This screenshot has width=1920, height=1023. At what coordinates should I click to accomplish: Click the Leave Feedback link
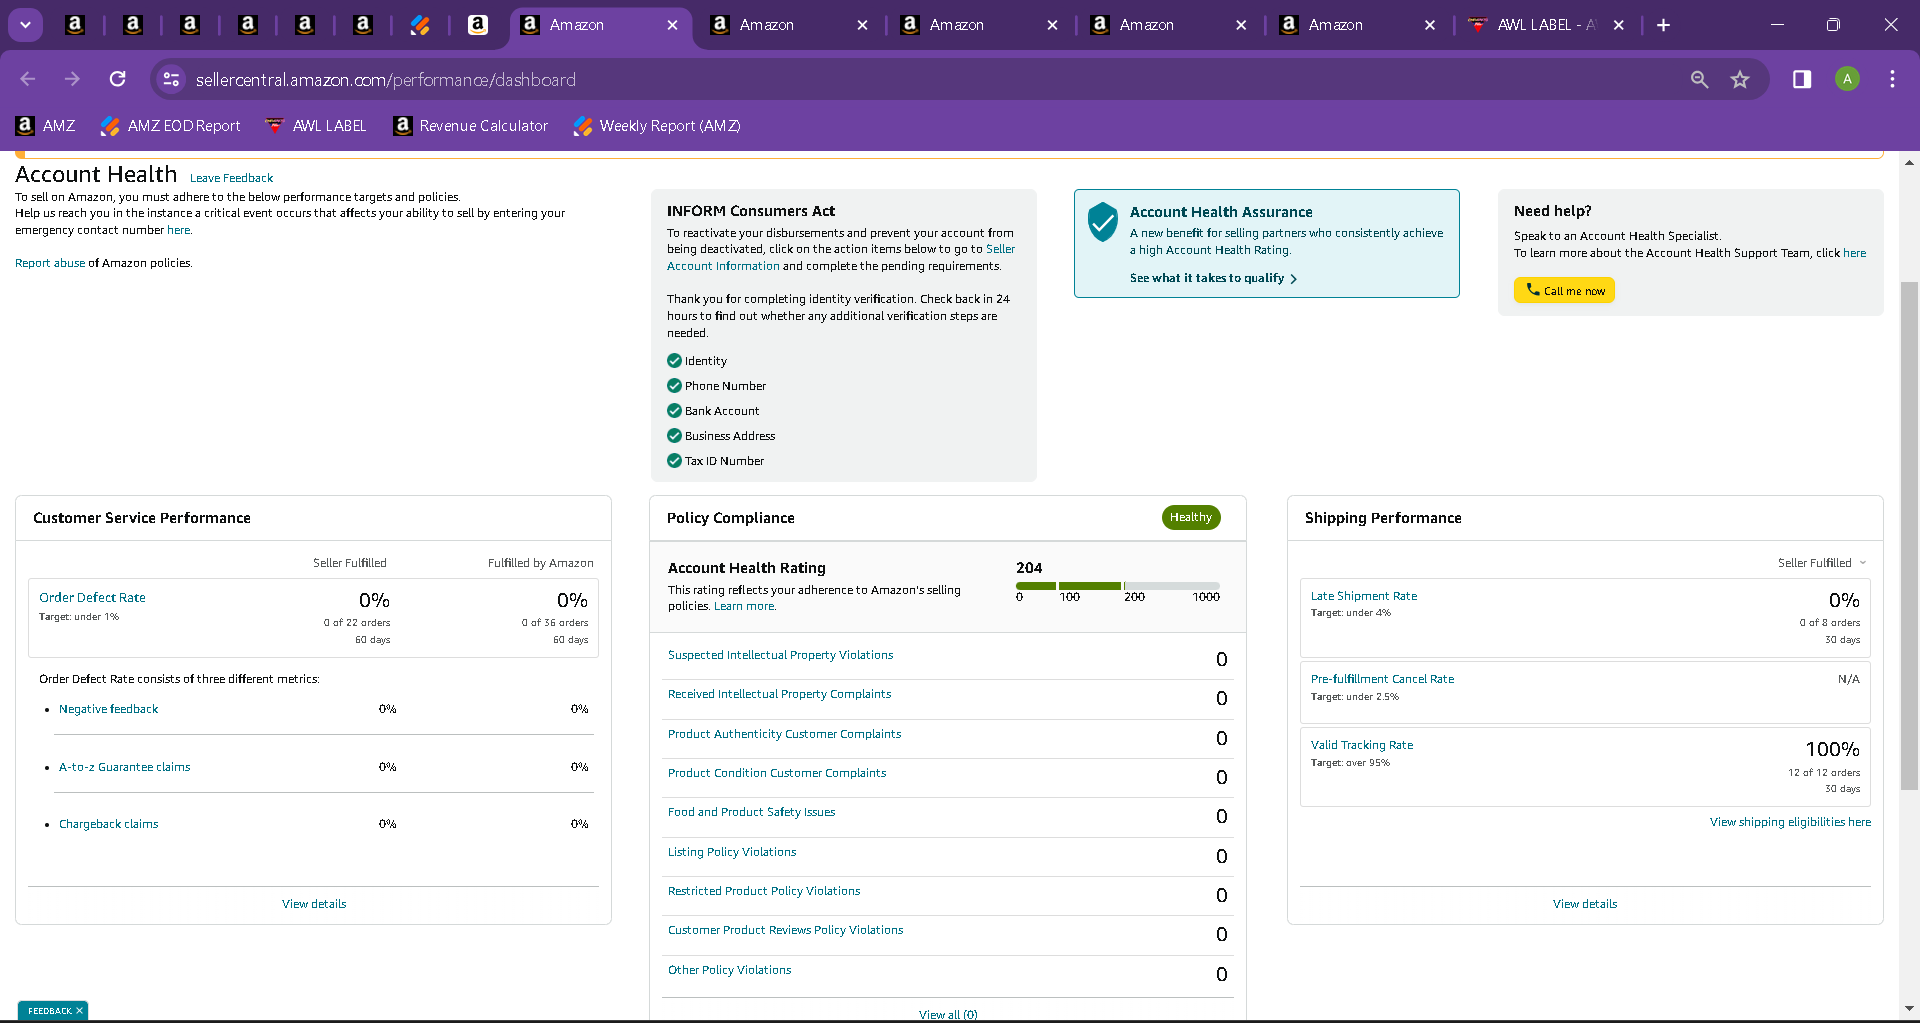pos(231,178)
